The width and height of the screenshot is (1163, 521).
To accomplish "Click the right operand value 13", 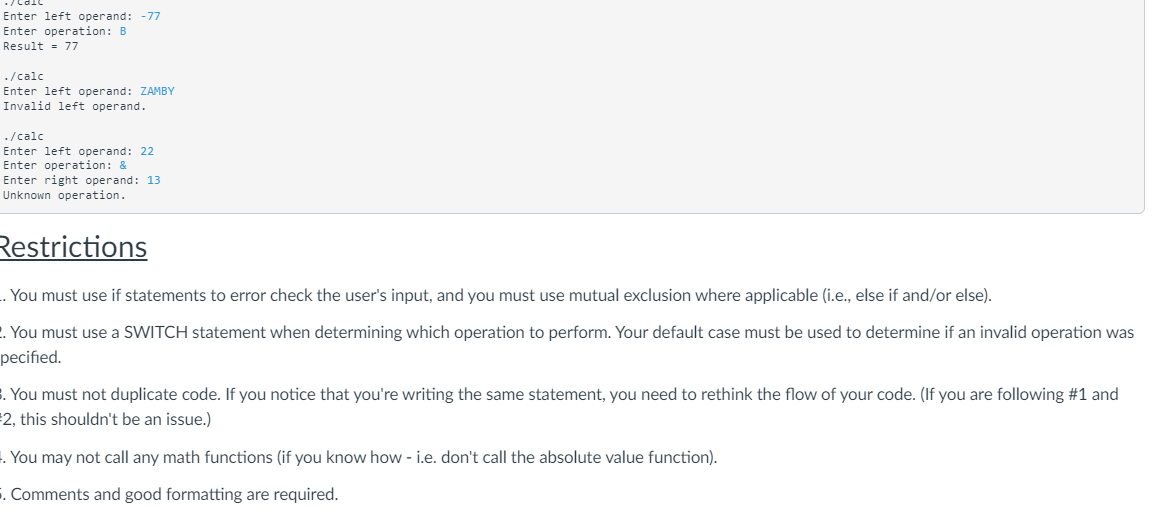I will (x=154, y=180).
